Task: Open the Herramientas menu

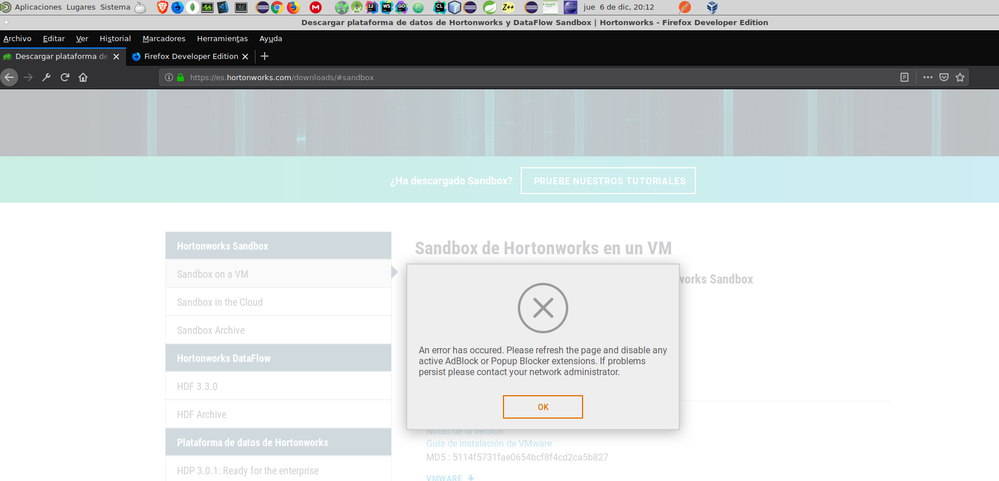Action: (x=222, y=38)
